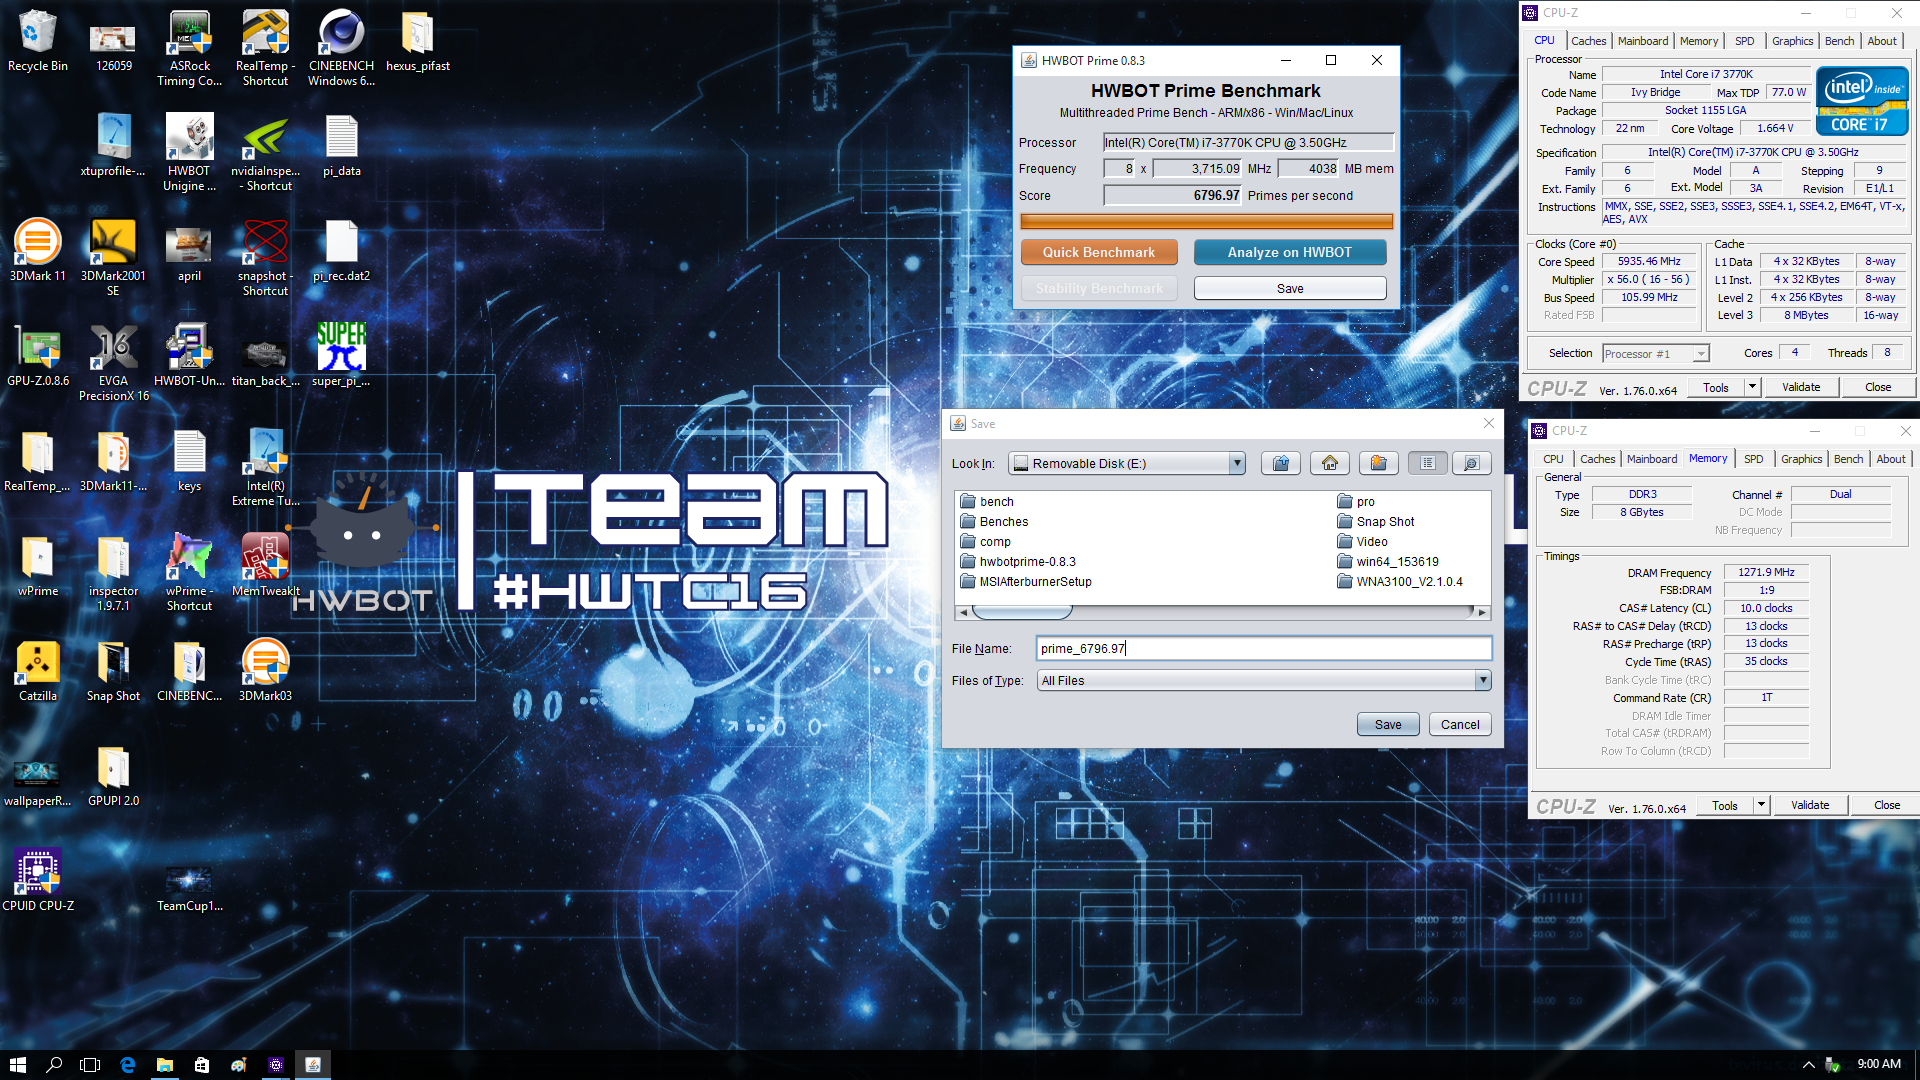Go up one folder level in Save dialog
1920x1080 pixels.
(x=1281, y=463)
